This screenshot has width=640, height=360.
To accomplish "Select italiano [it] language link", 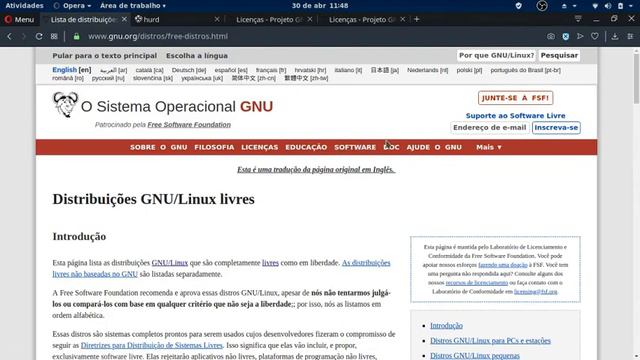I will click(348, 70).
